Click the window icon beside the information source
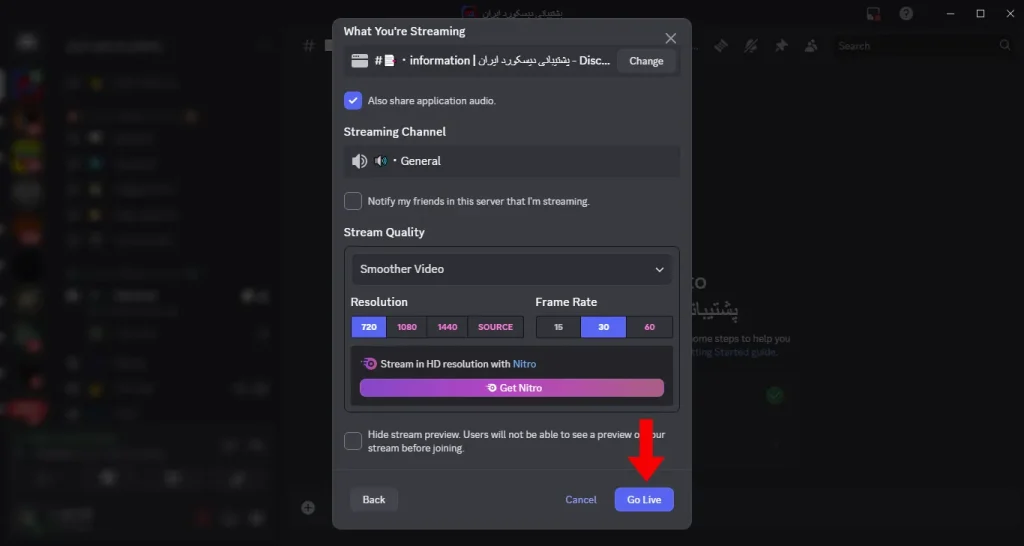The image size is (1024, 546). click(x=360, y=61)
